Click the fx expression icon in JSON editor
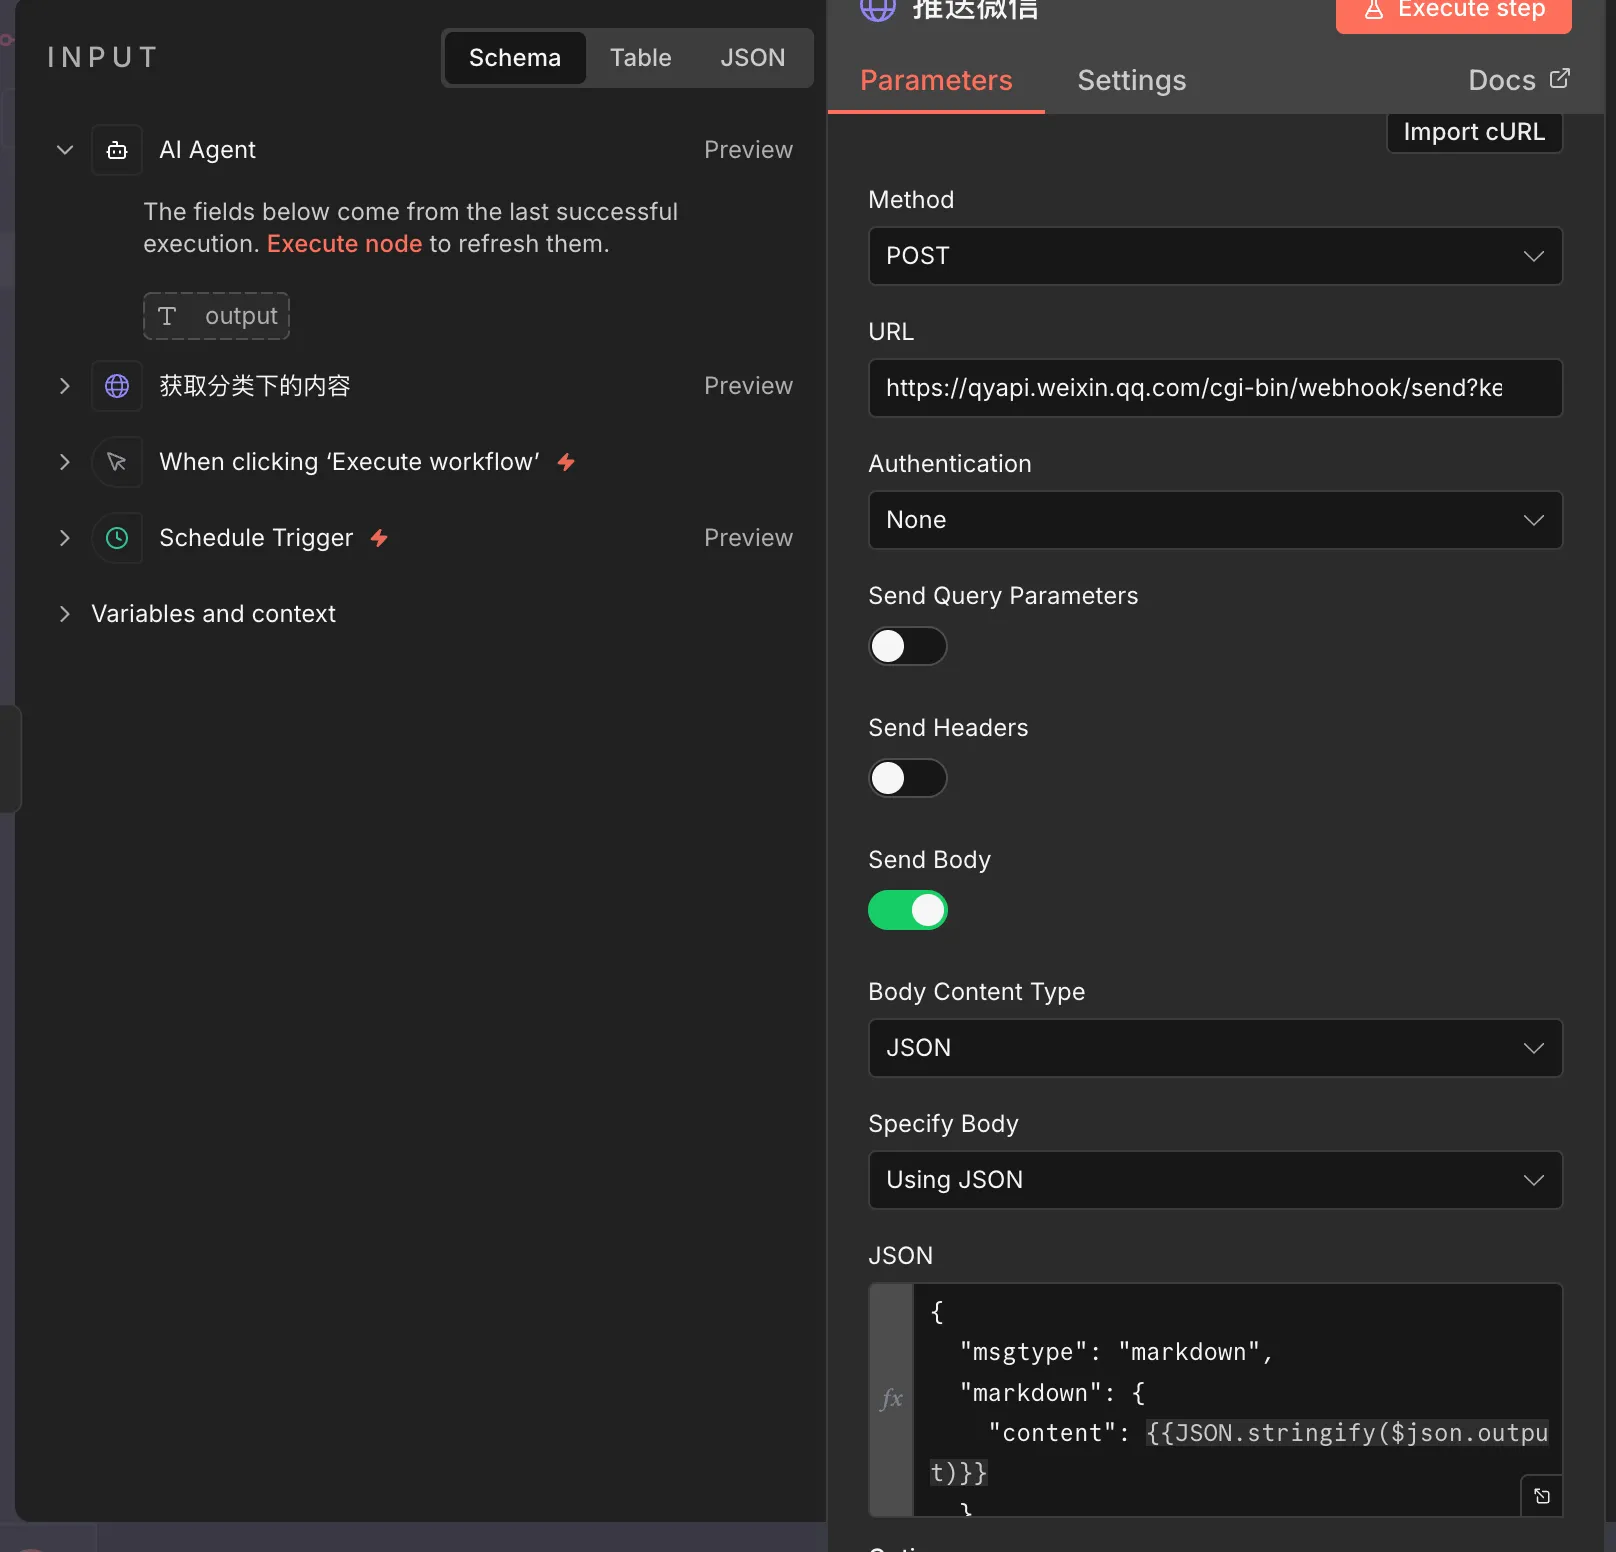Viewport: 1616px width, 1552px height. 891,1399
